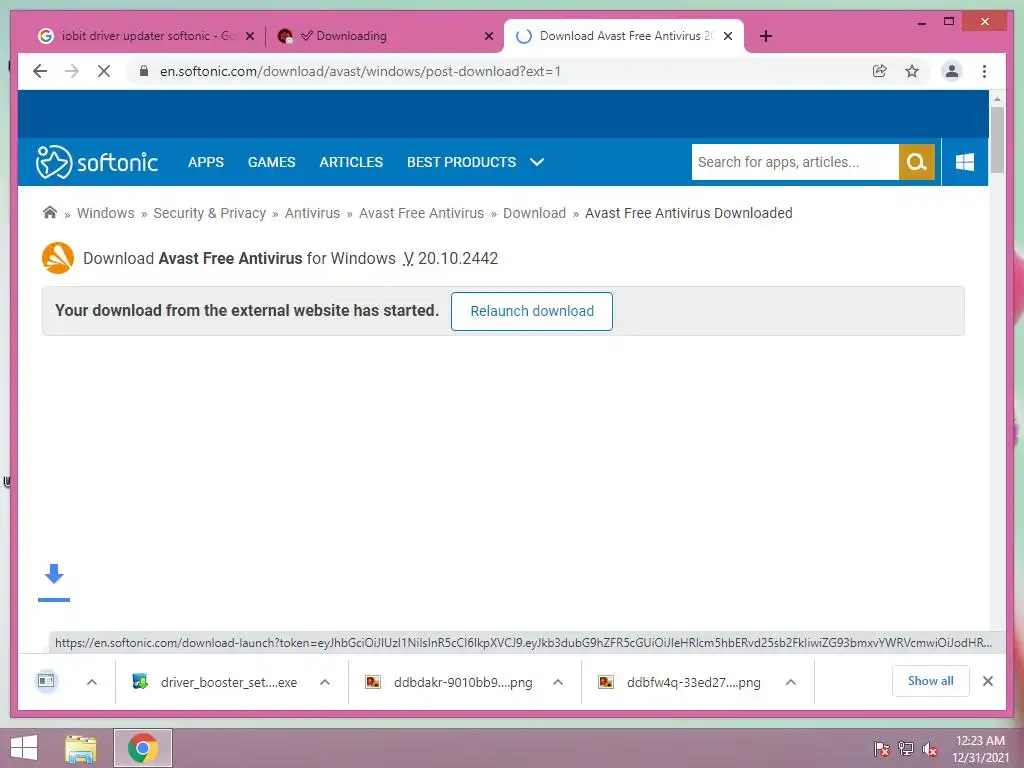Open Windows Start button
The height and width of the screenshot is (768, 1024).
pos(24,748)
